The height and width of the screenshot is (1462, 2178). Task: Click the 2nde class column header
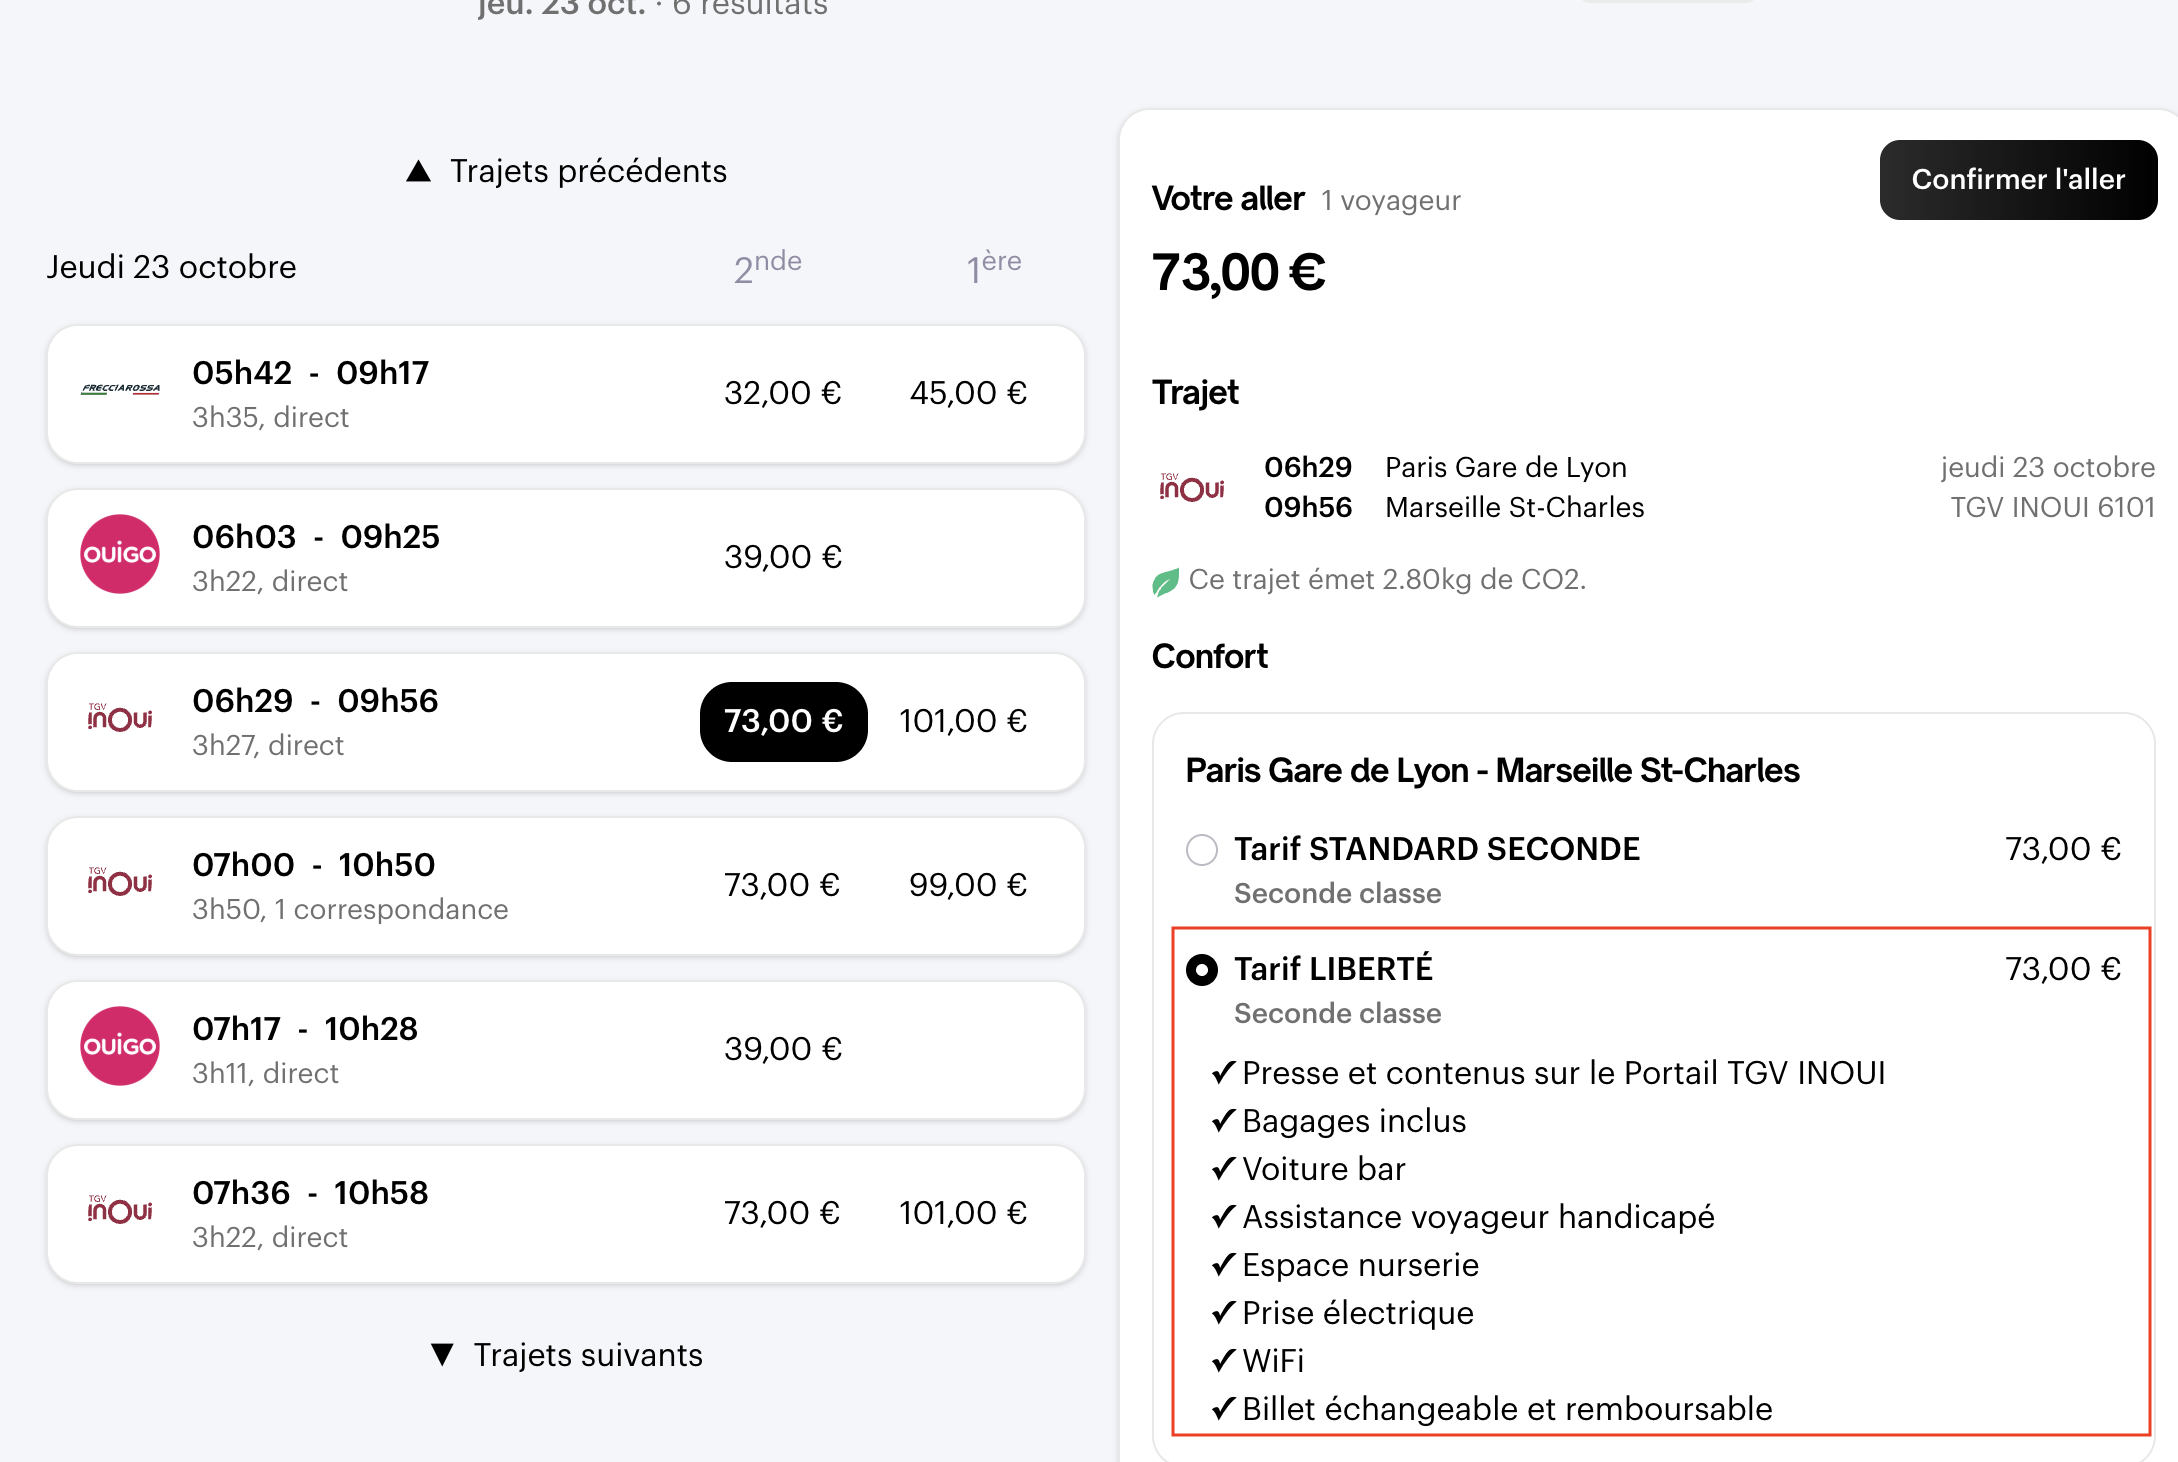767,267
